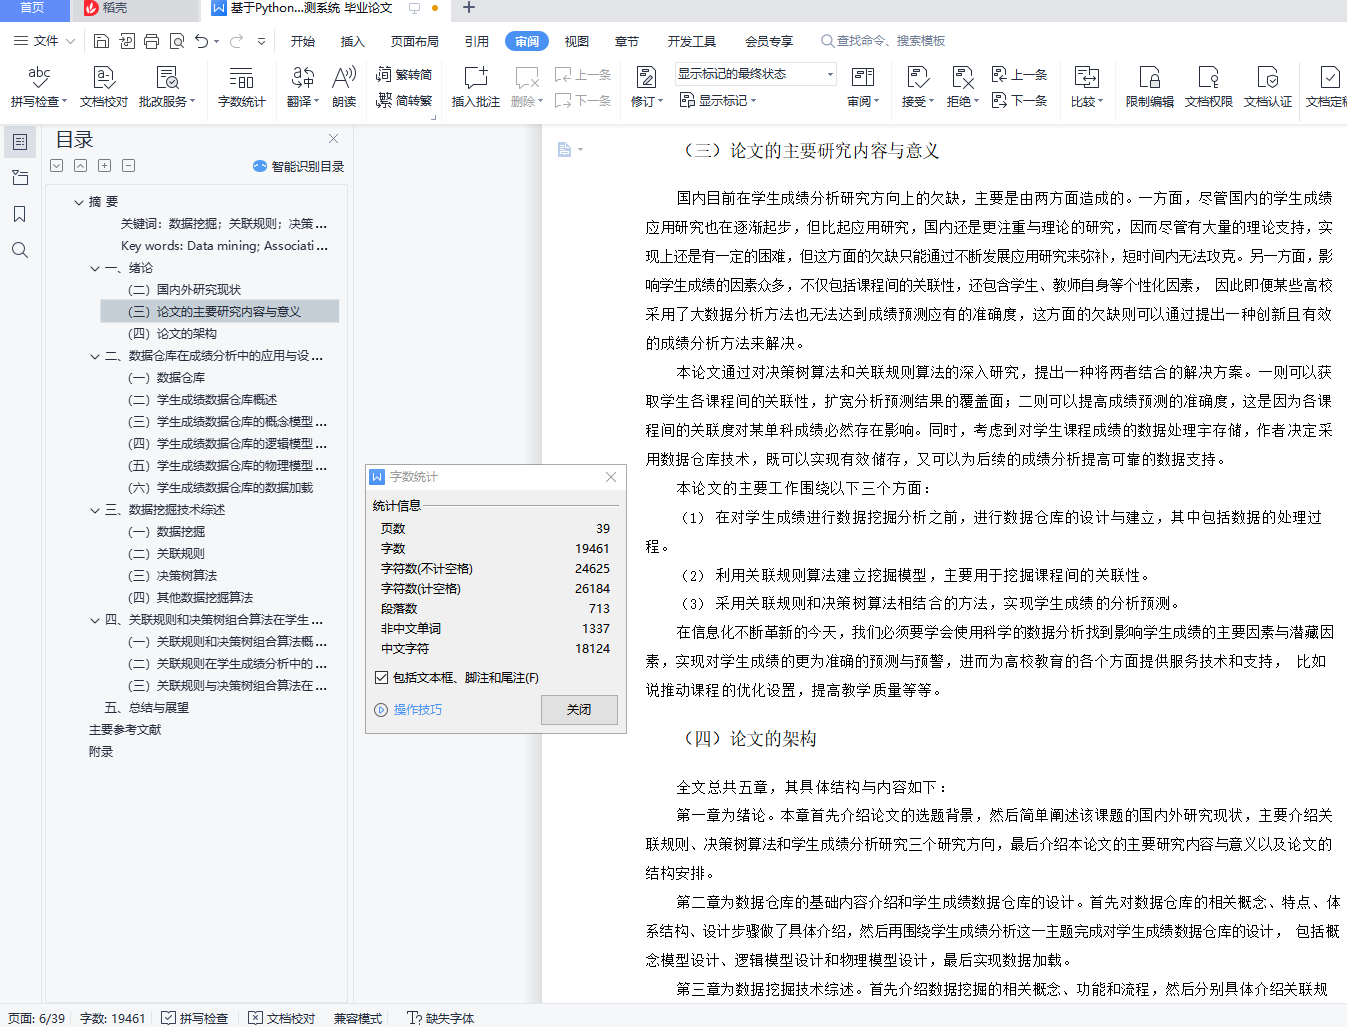1347x1027 pixels.
Task: Click 智能识别目录 in the outline pane
Action: pyautogui.click(x=298, y=166)
